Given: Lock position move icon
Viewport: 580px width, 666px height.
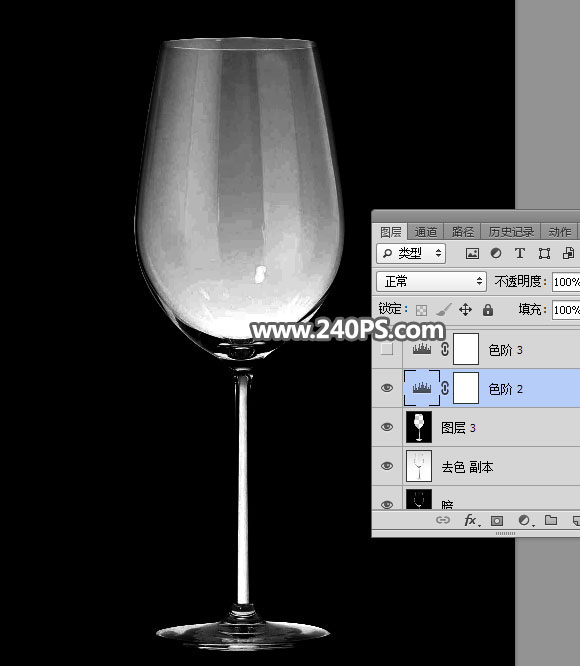Looking at the screenshot, I should click(465, 310).
